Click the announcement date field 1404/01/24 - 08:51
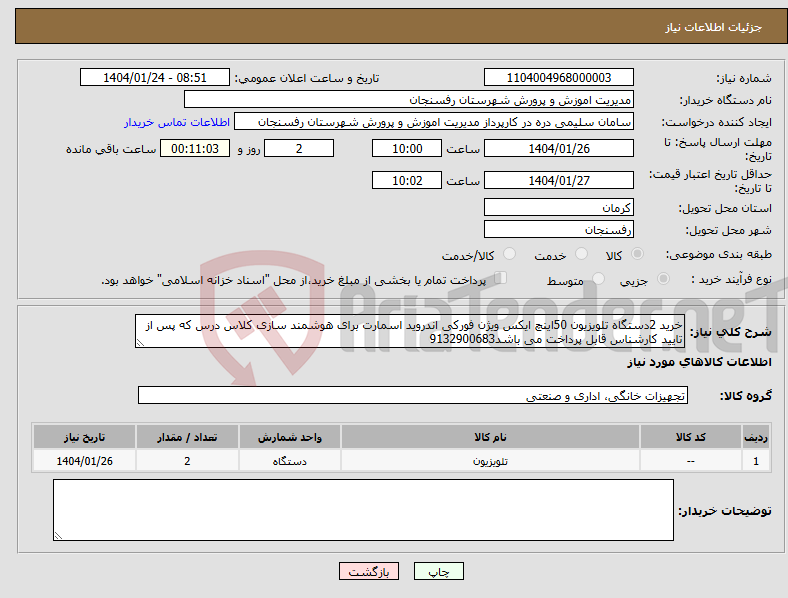The image size is (788, 598). [x=155, y=77]
